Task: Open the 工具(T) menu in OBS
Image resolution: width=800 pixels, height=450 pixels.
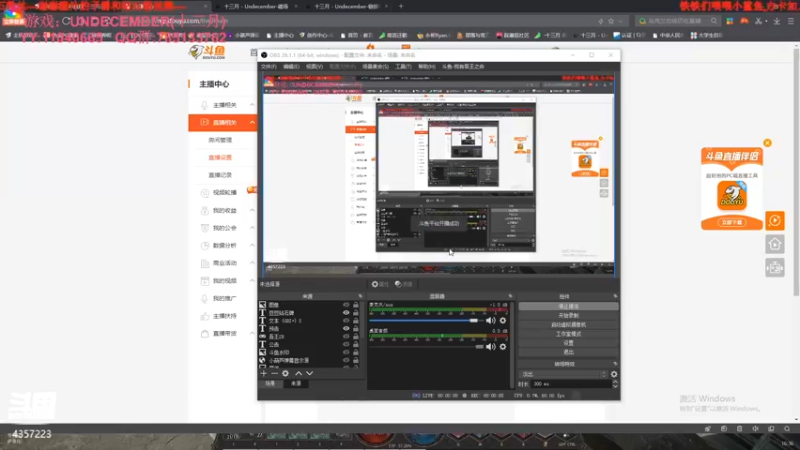Action: coord(403,66)
